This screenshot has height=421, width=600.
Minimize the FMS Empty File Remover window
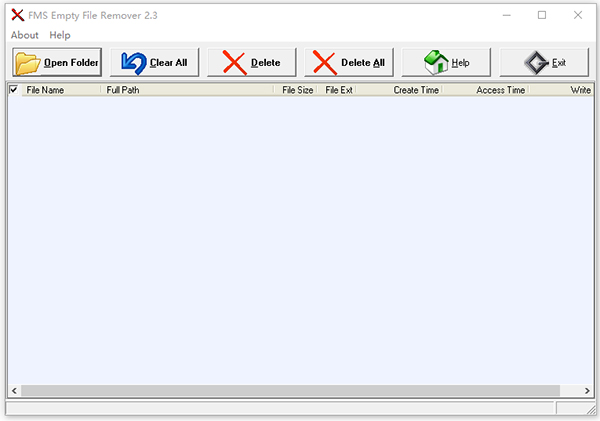507,15
